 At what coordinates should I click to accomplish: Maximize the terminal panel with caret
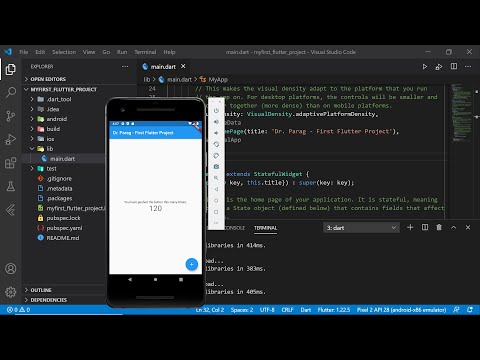pos(454,227)
